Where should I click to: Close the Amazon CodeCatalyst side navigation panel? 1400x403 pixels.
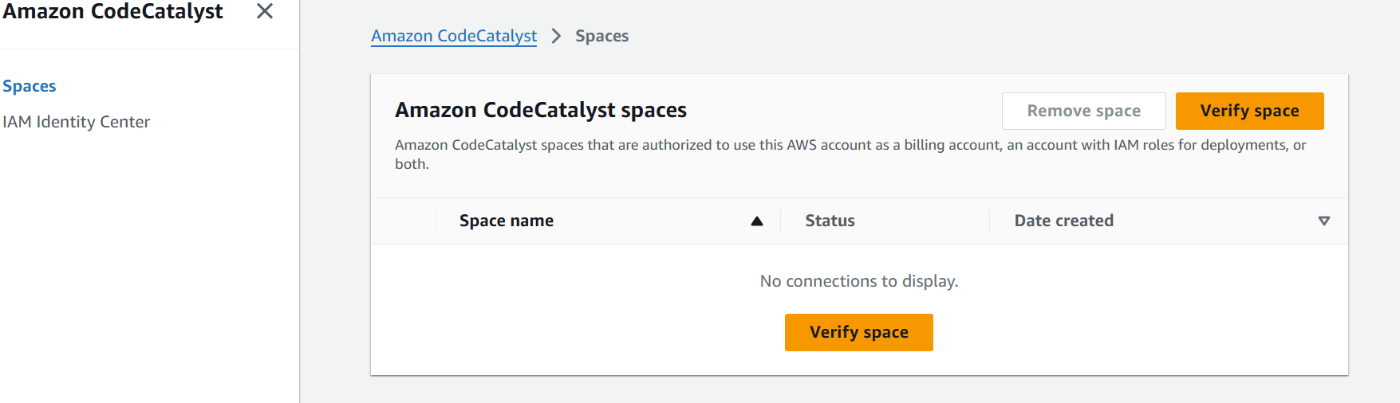tap(264, 12)
